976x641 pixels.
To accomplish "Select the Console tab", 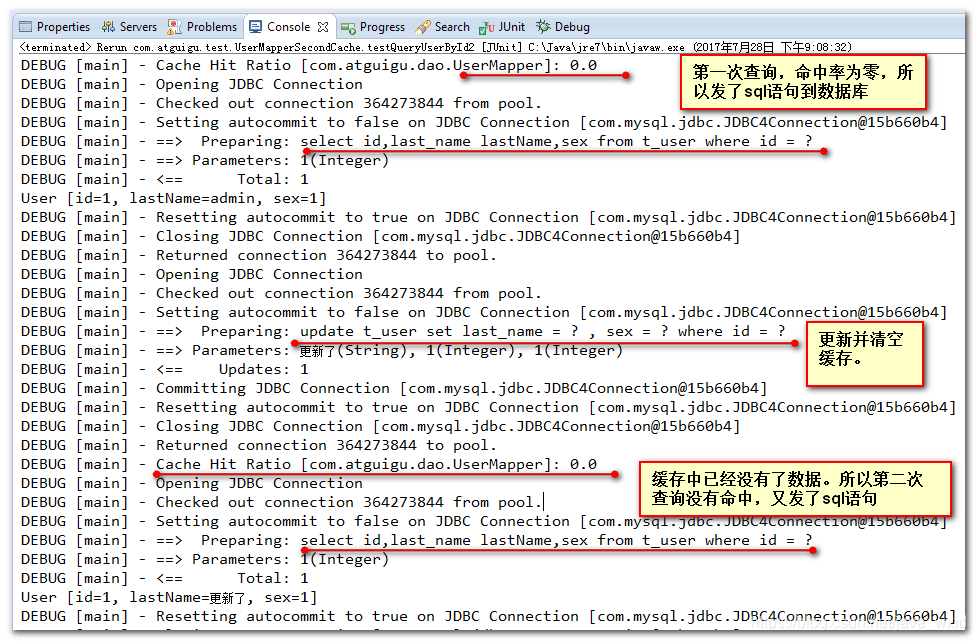I will pyautogui.click(x=288, y=27).
